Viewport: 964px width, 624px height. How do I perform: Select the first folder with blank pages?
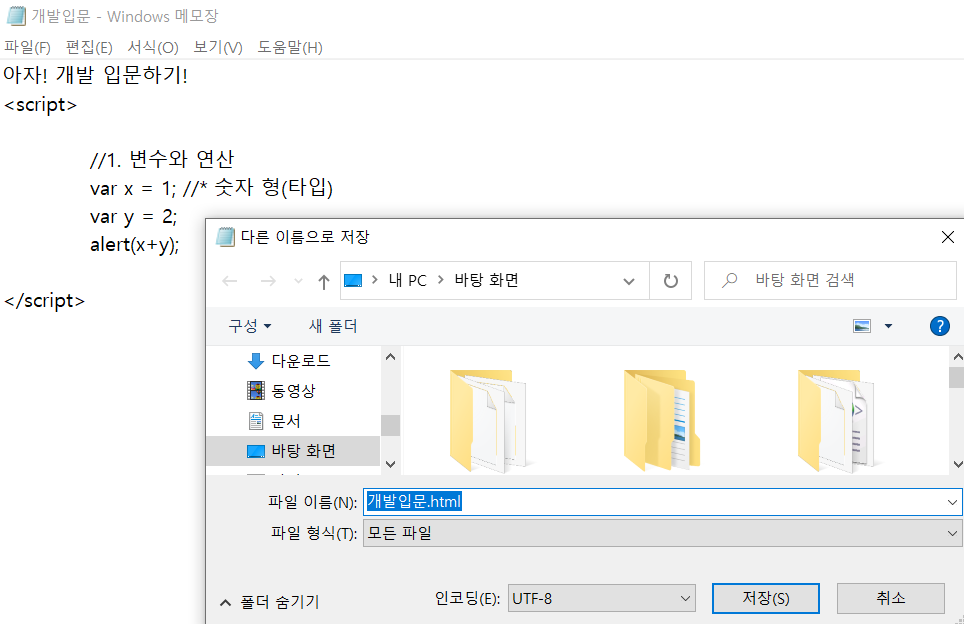490,421
